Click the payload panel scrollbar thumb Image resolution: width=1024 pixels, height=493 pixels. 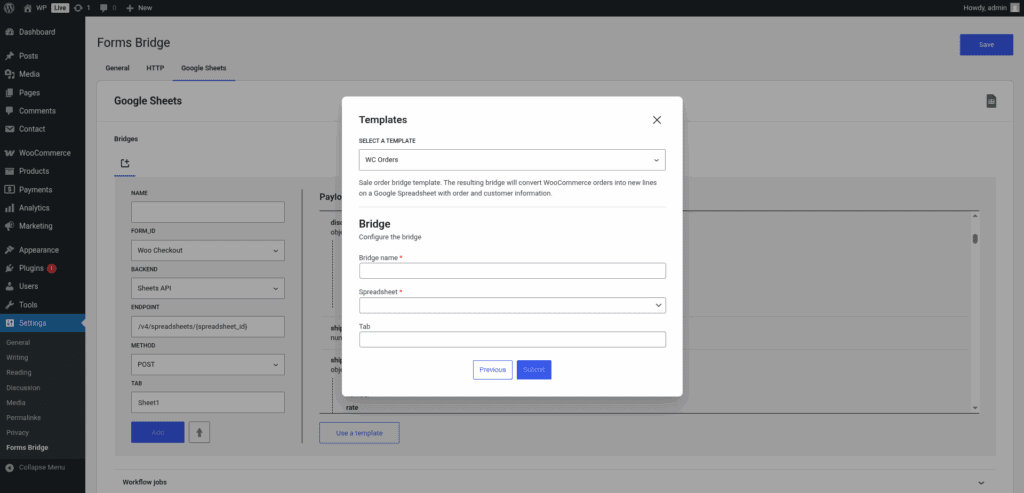[x=975, y=238]
